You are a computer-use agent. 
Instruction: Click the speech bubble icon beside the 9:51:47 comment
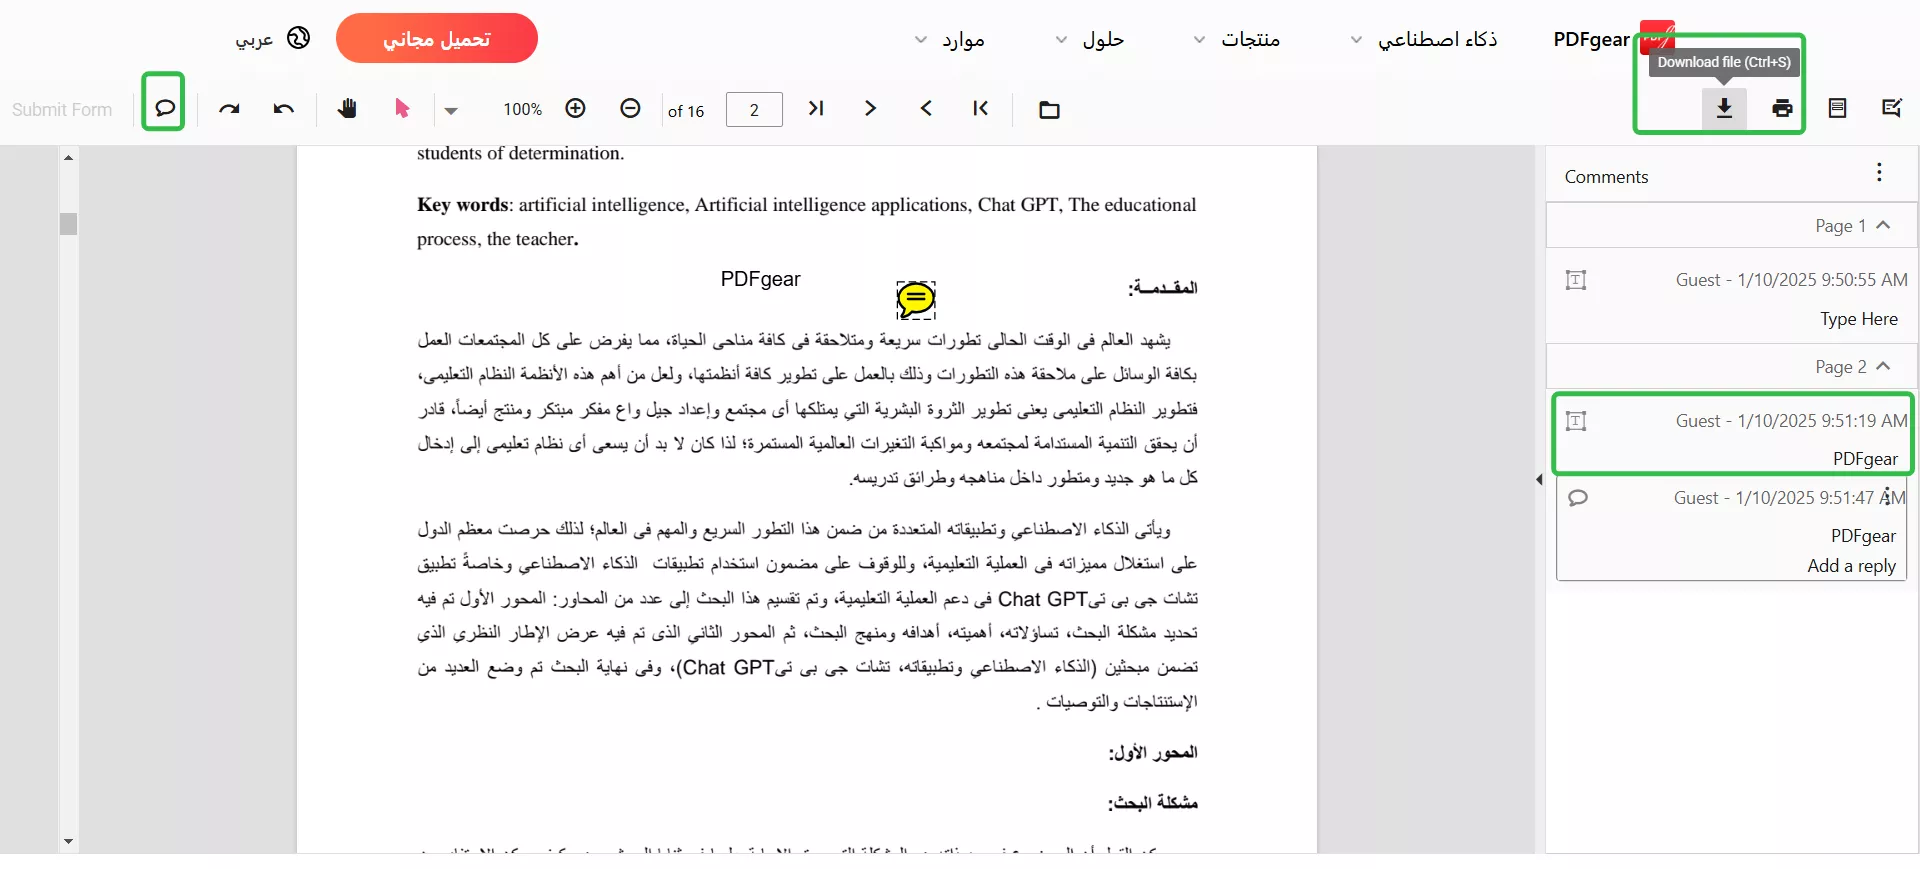point(1578,498)
